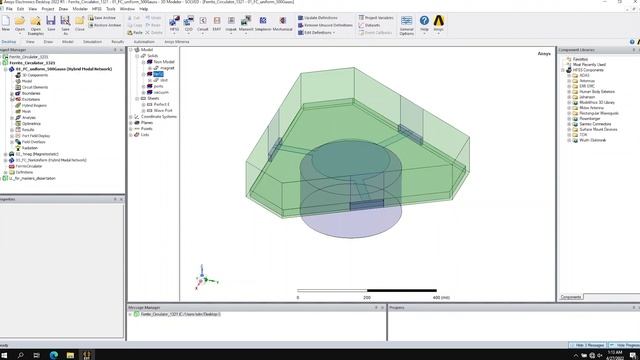Open Surface Mount Devices library folder

coord(598,129)
